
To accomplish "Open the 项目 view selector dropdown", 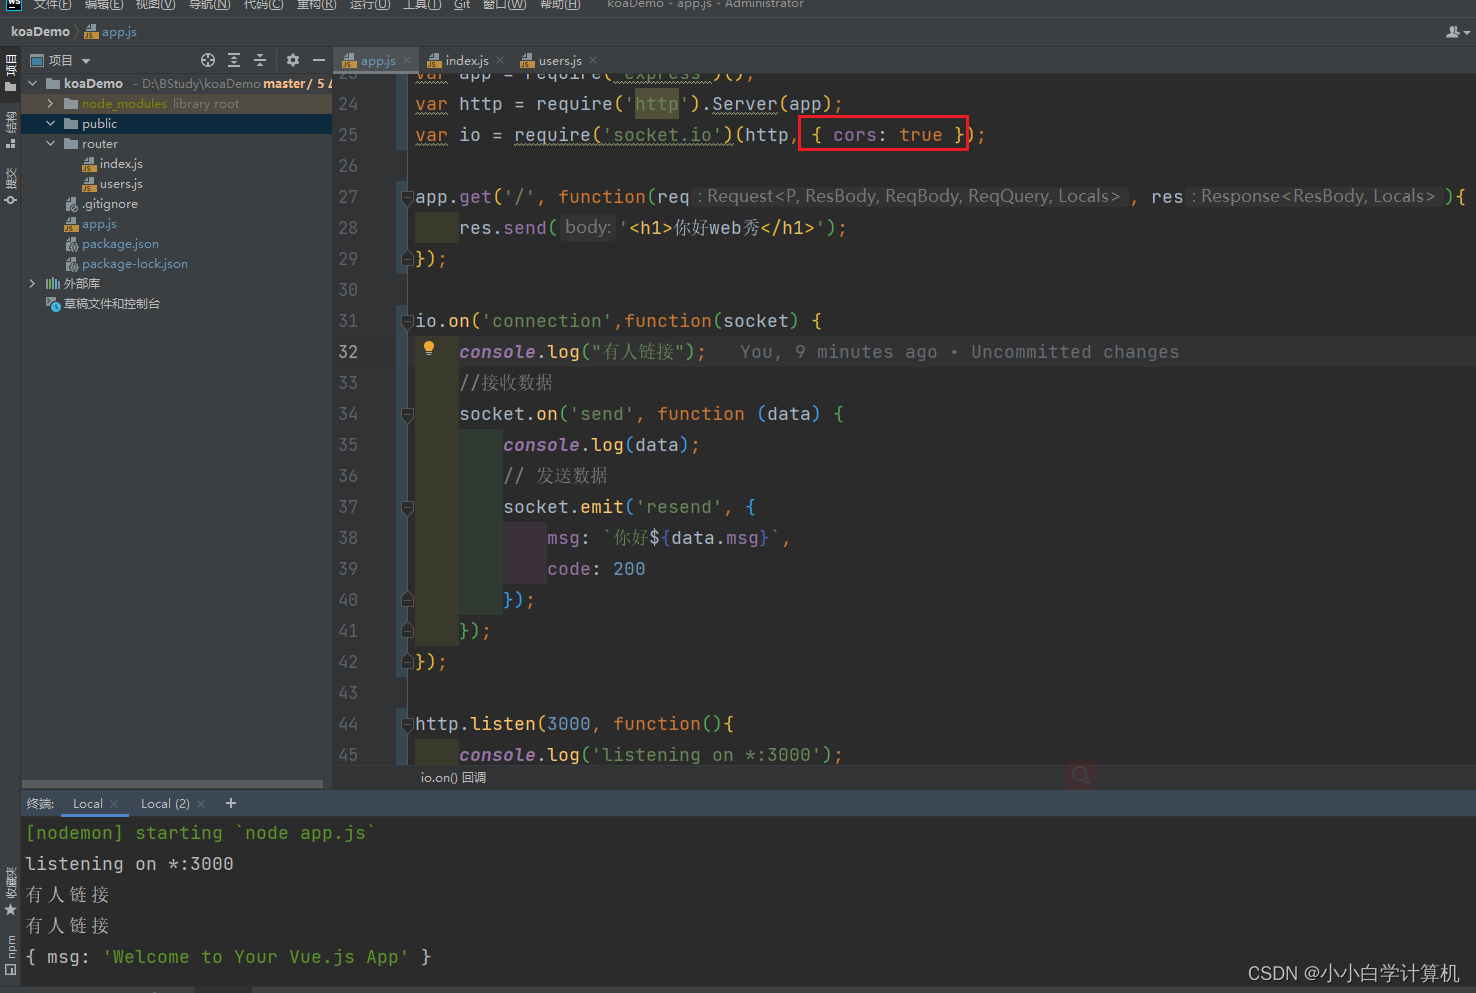I will (x=60, y=60).
